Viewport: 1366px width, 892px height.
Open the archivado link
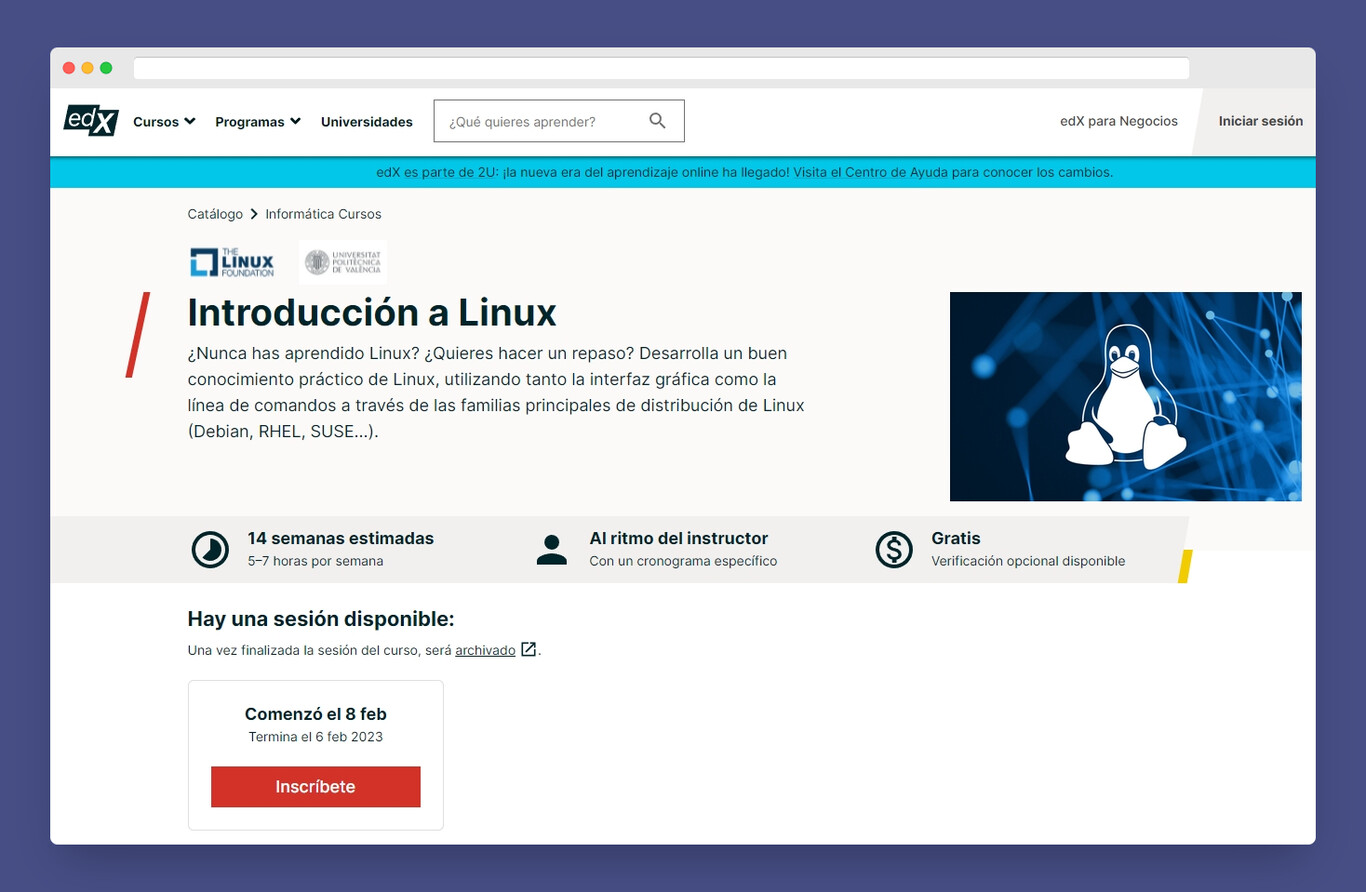(x=485, y=649)
